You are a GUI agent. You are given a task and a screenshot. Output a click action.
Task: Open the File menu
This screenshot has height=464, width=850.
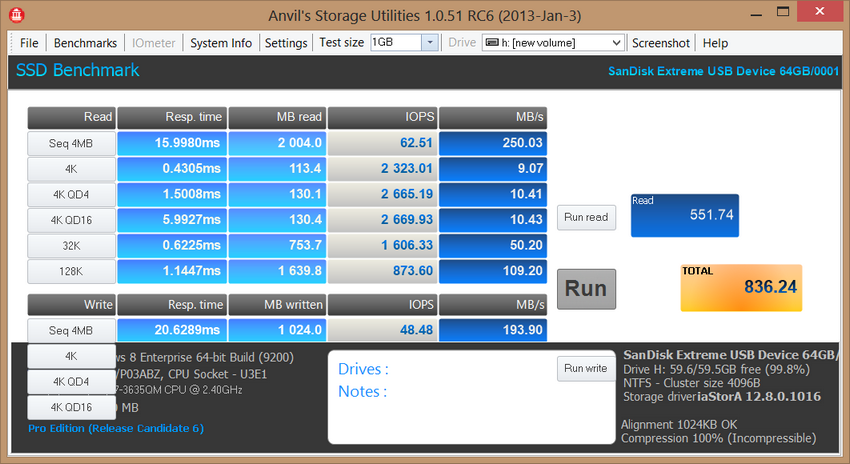29,43
